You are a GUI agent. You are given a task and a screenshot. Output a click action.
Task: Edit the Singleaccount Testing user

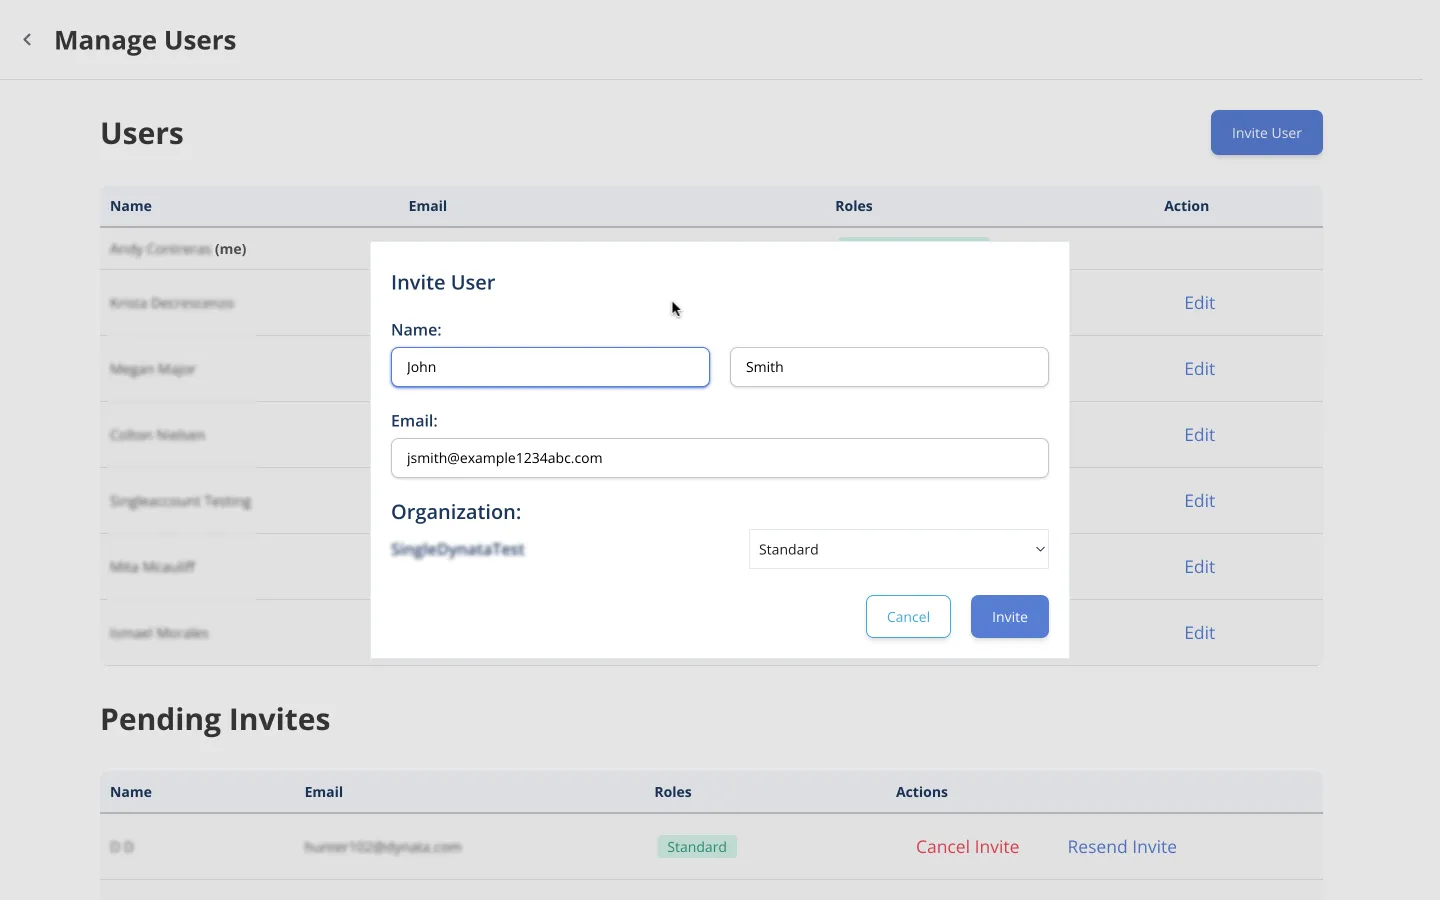click(1199, 501)
